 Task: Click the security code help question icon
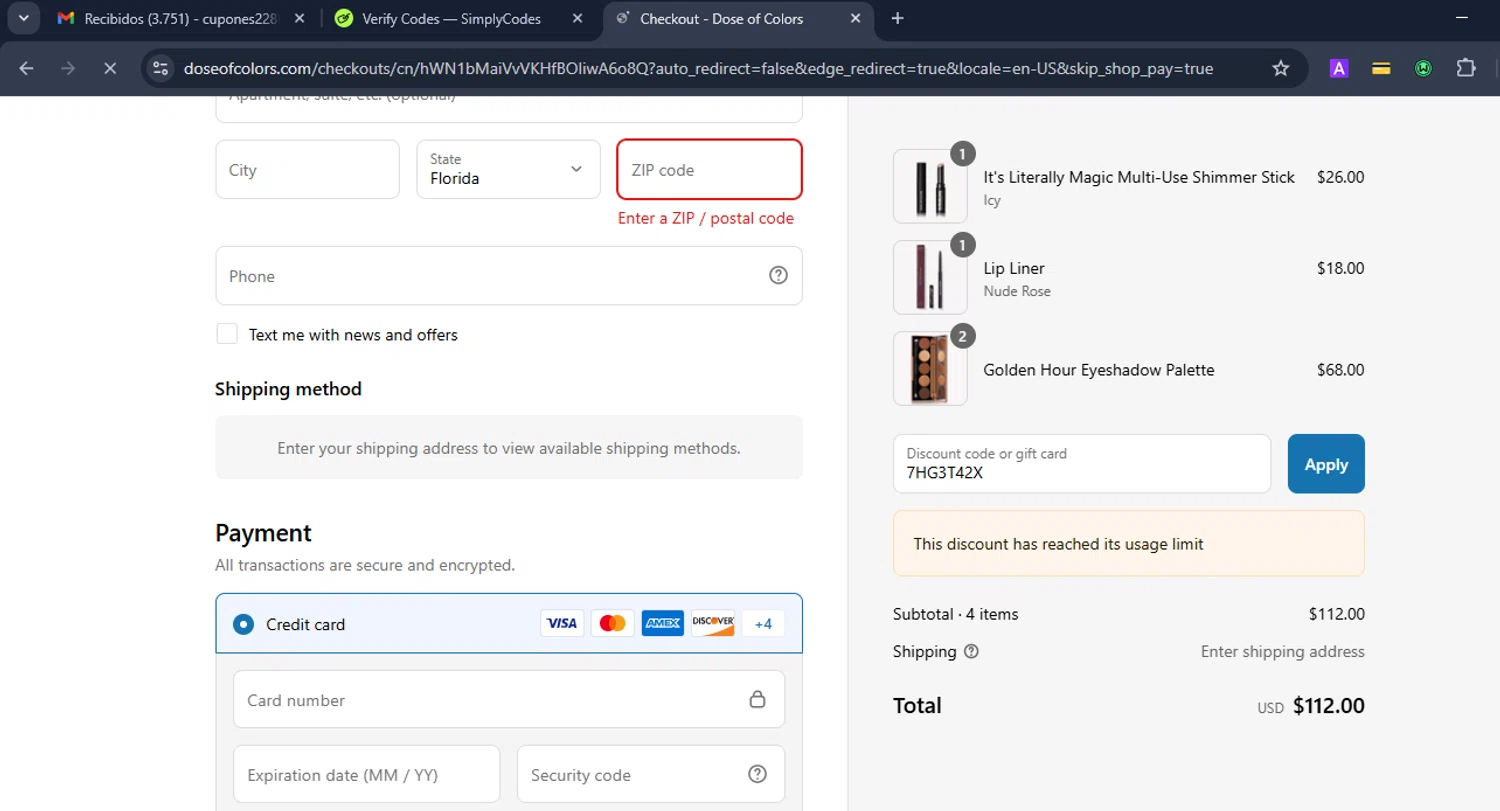coord(757,774)
